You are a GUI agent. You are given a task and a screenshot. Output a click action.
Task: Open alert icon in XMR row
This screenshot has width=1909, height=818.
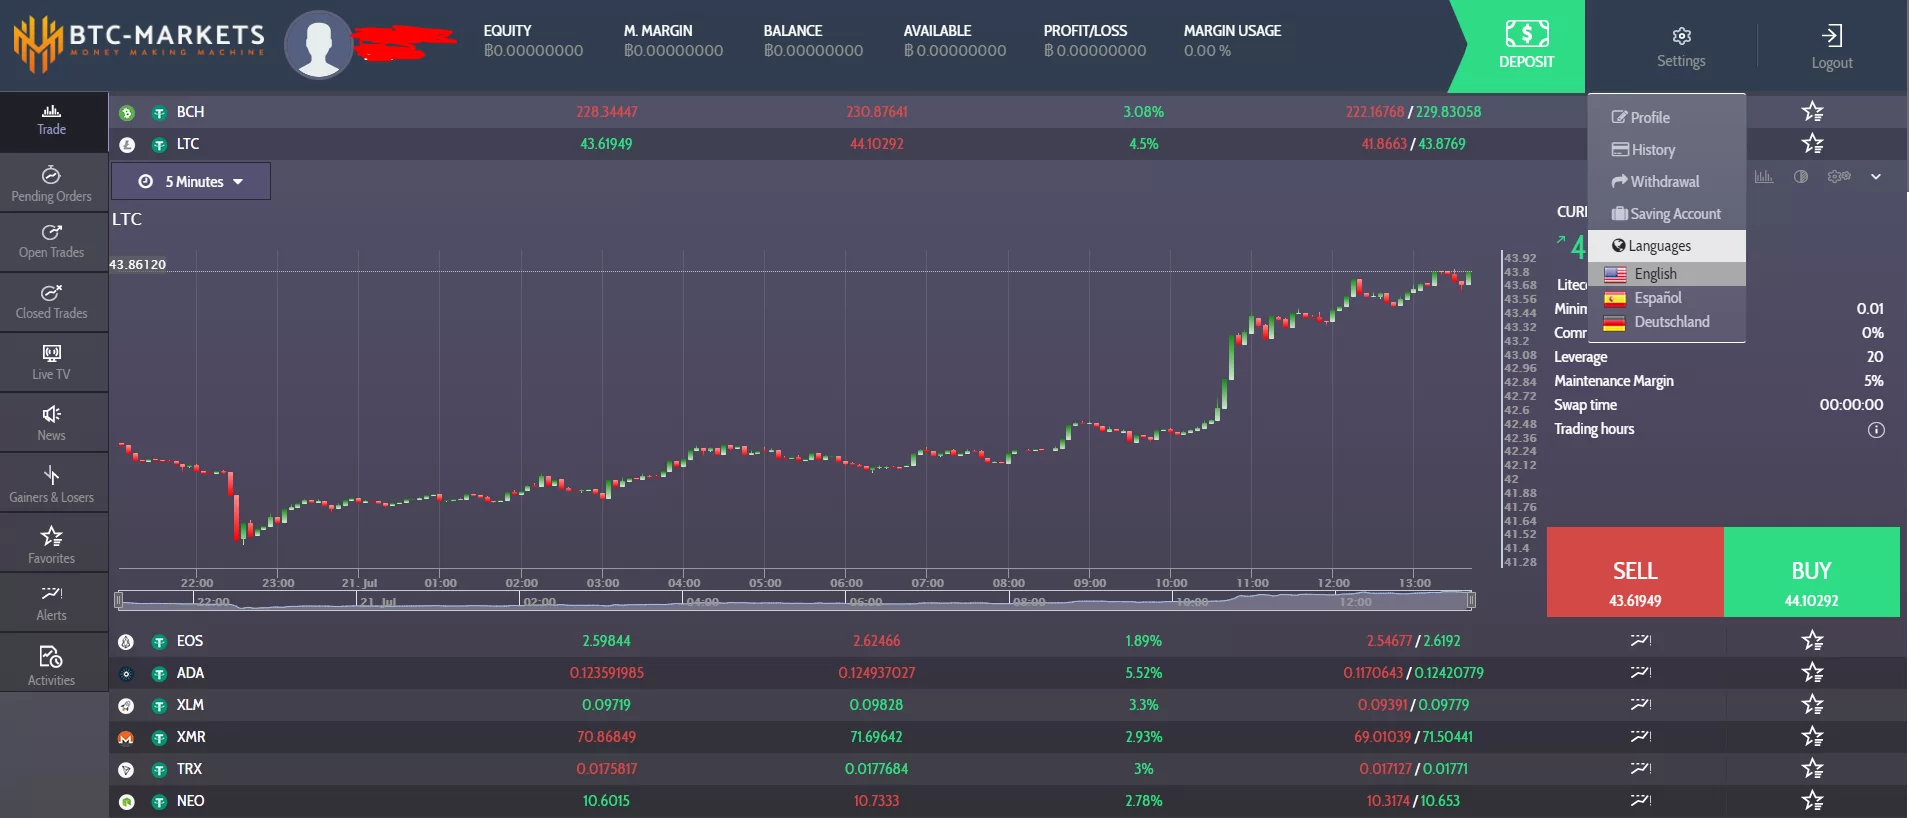pyautogui.click(x=1640, y=736)
